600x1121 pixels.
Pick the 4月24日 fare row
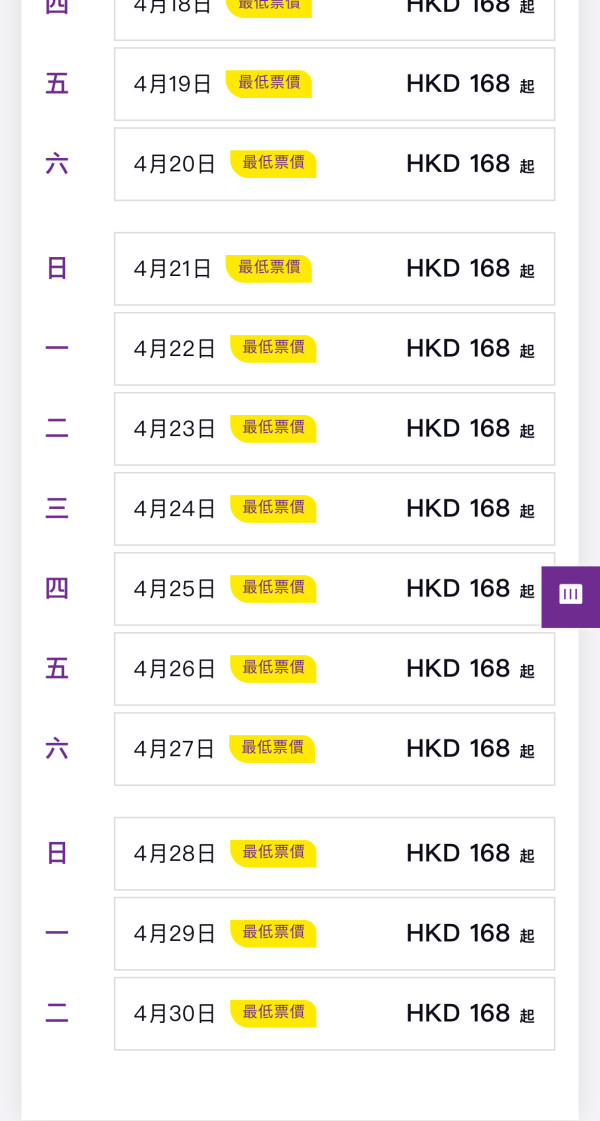pyautogui.click(x=334, y=508)
